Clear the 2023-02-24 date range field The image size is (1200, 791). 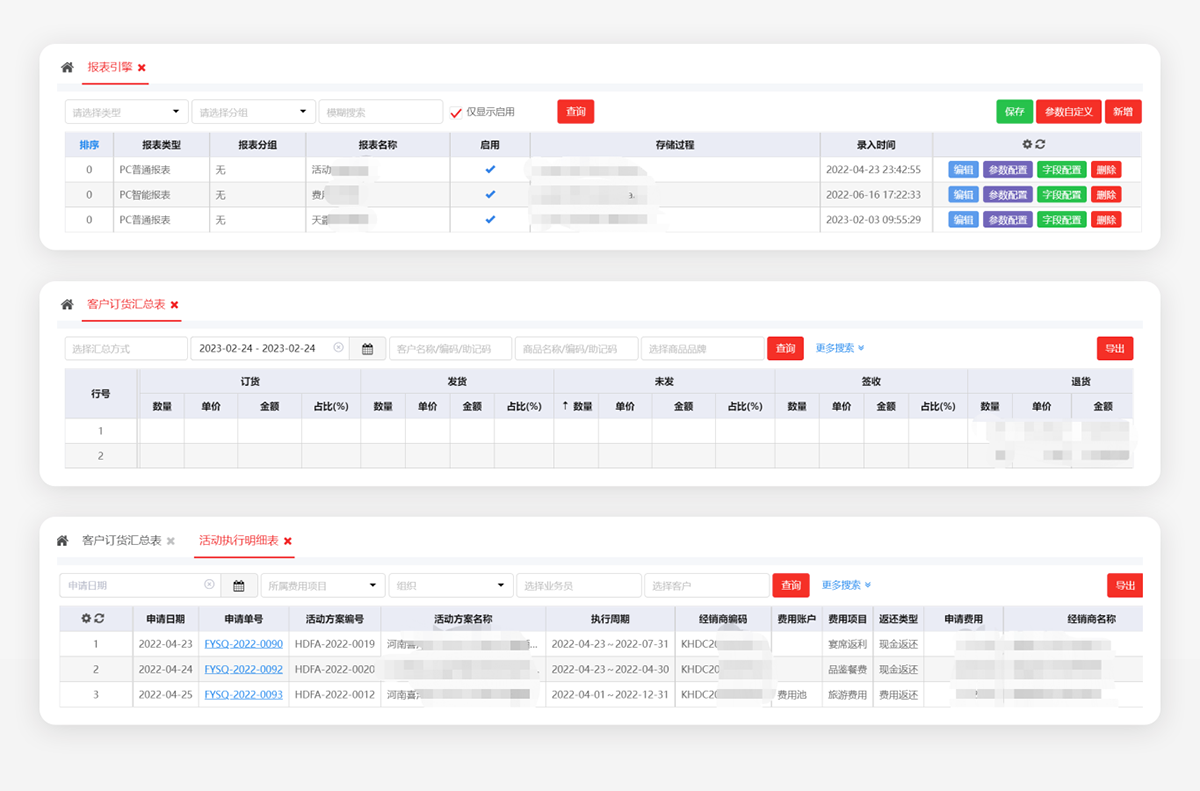coord(339,348)
